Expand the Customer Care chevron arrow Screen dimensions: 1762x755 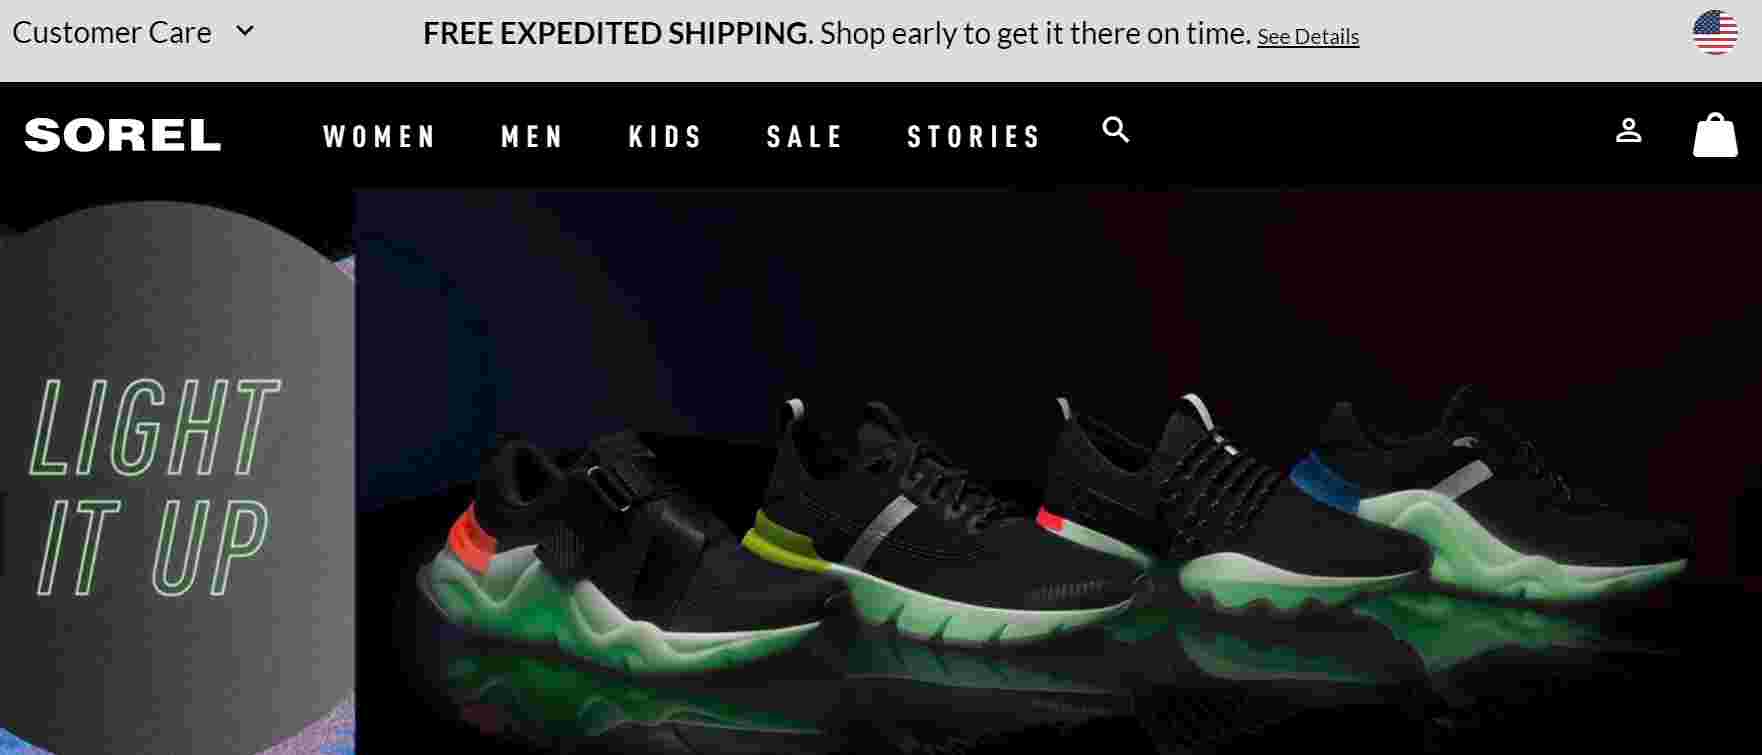245,31
